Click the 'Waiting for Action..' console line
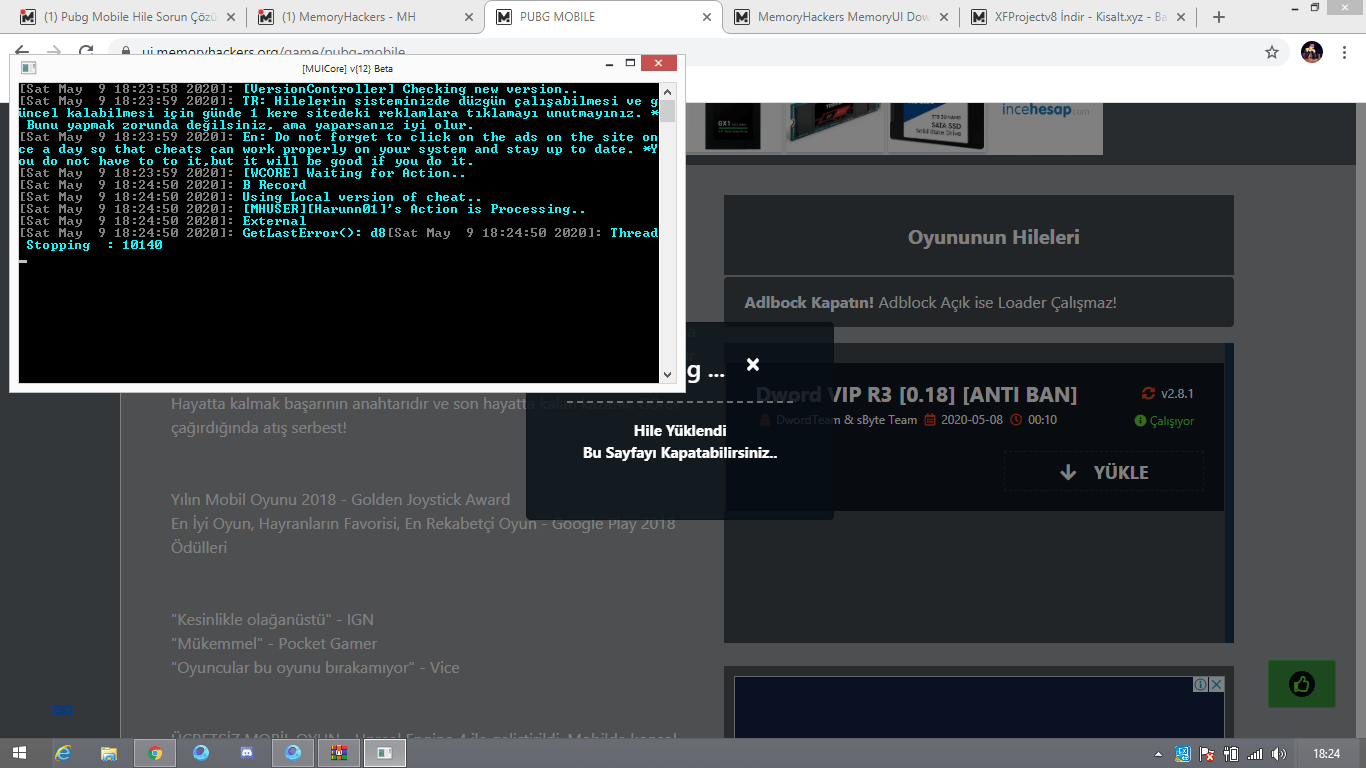The image size is (1366, 768). [x=242, y=173]
